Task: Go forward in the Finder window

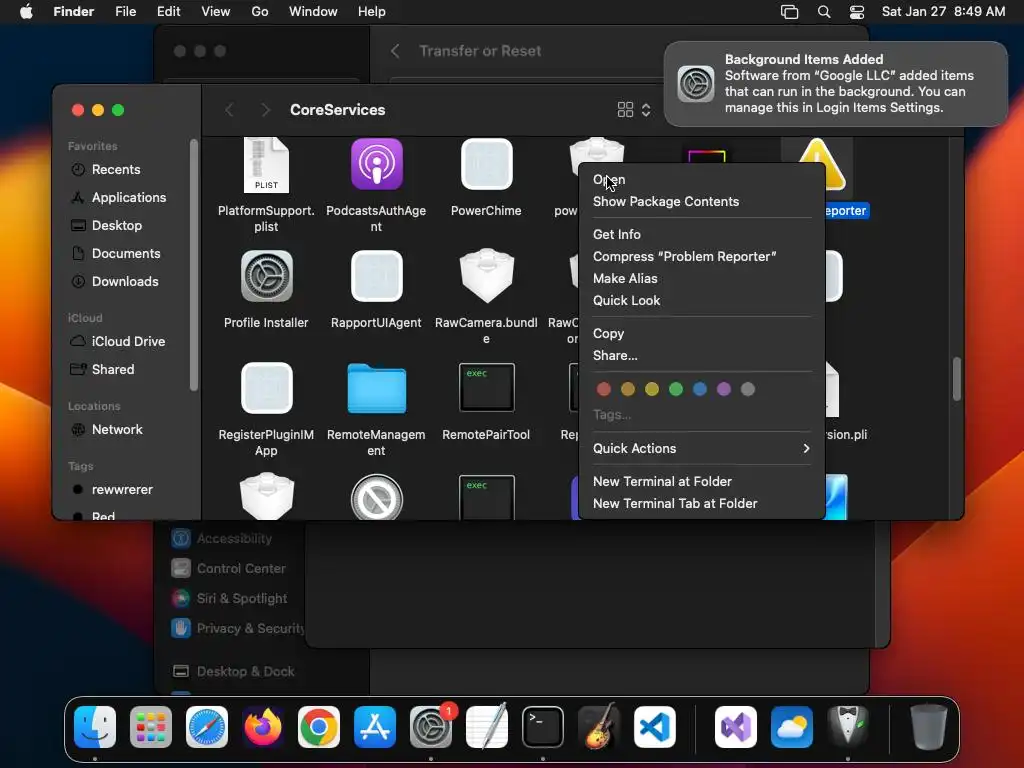Action: [265, 110]
